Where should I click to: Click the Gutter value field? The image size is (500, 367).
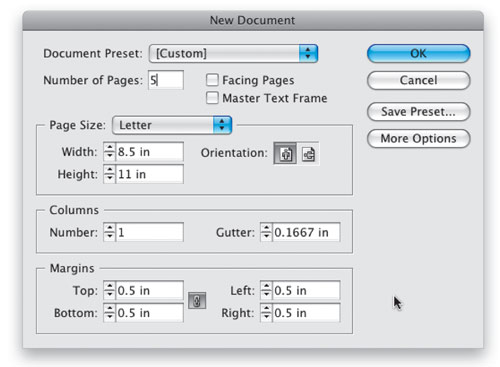click(x=306, y=232)
